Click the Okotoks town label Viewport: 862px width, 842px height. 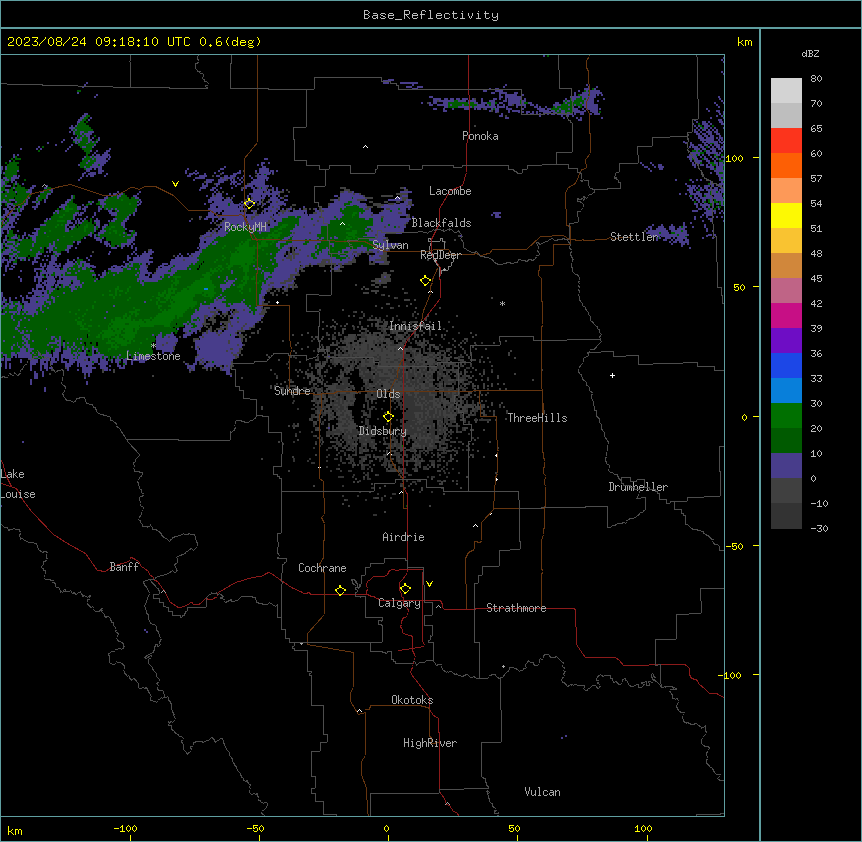412,700
